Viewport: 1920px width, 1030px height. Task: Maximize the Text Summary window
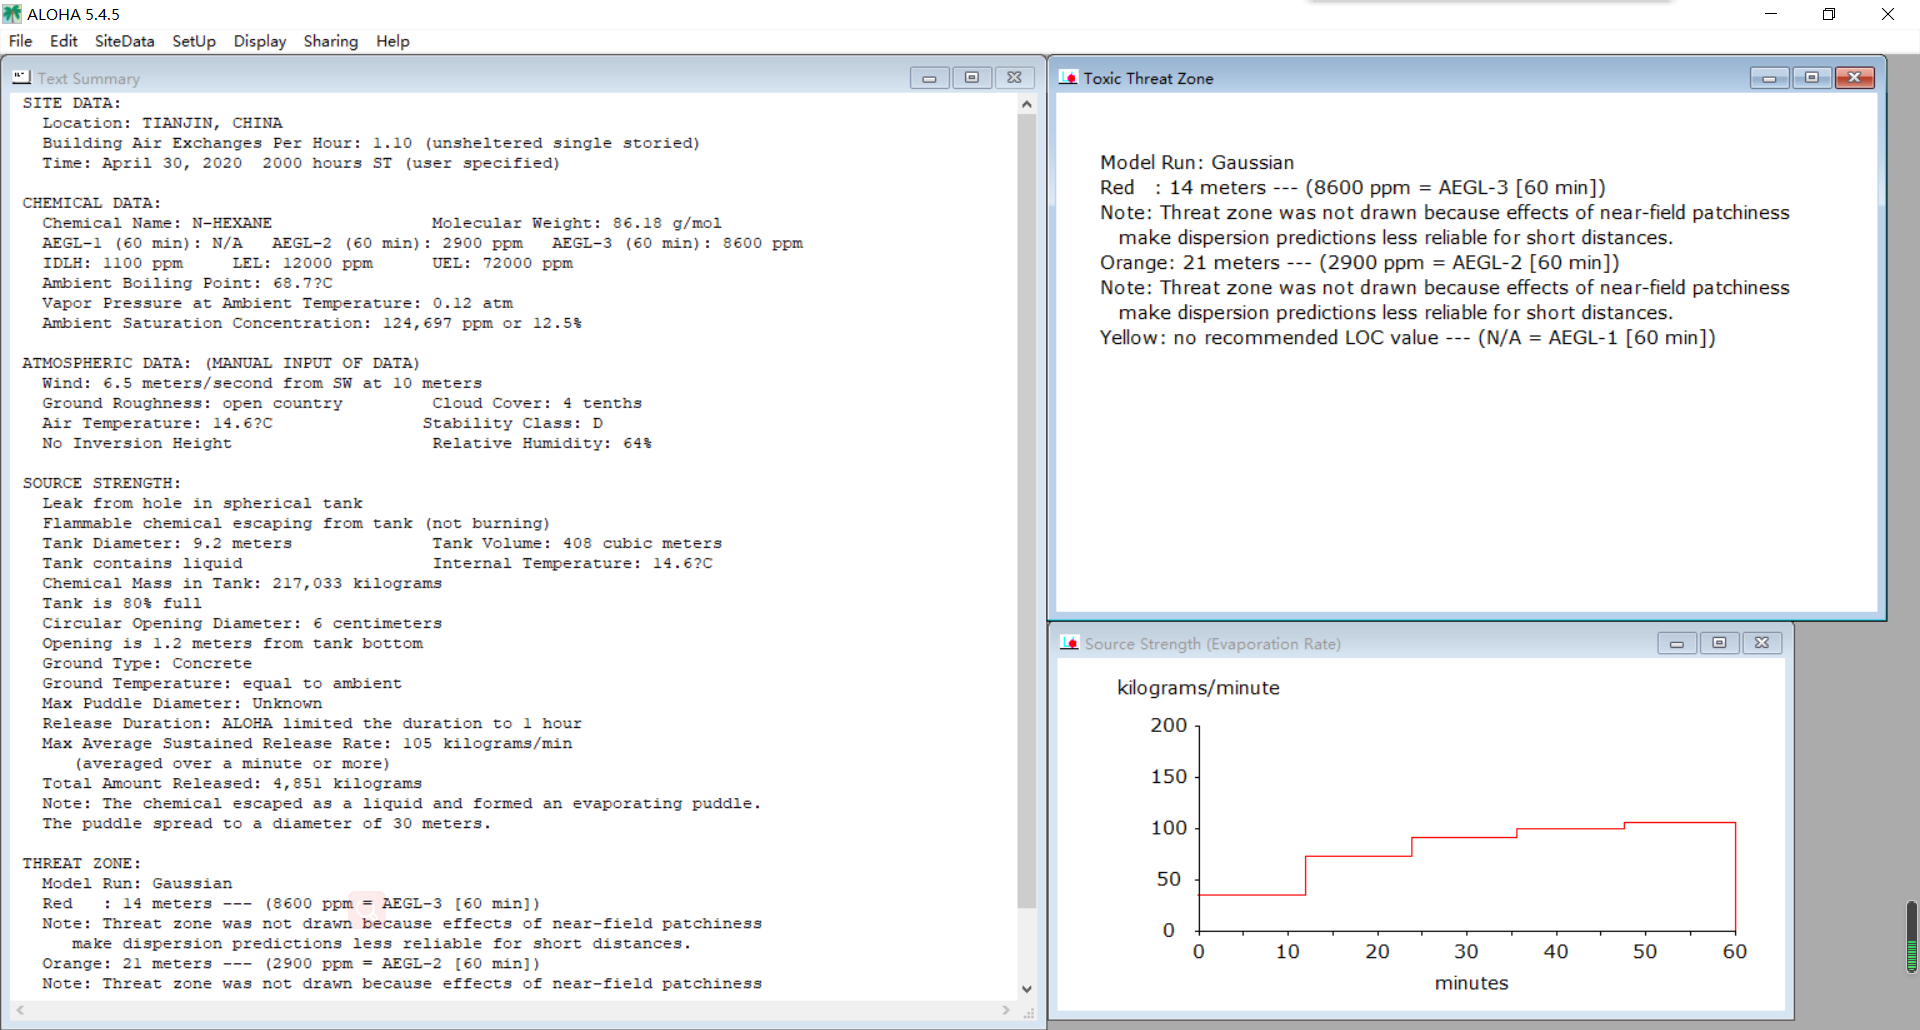coord(971,78)
